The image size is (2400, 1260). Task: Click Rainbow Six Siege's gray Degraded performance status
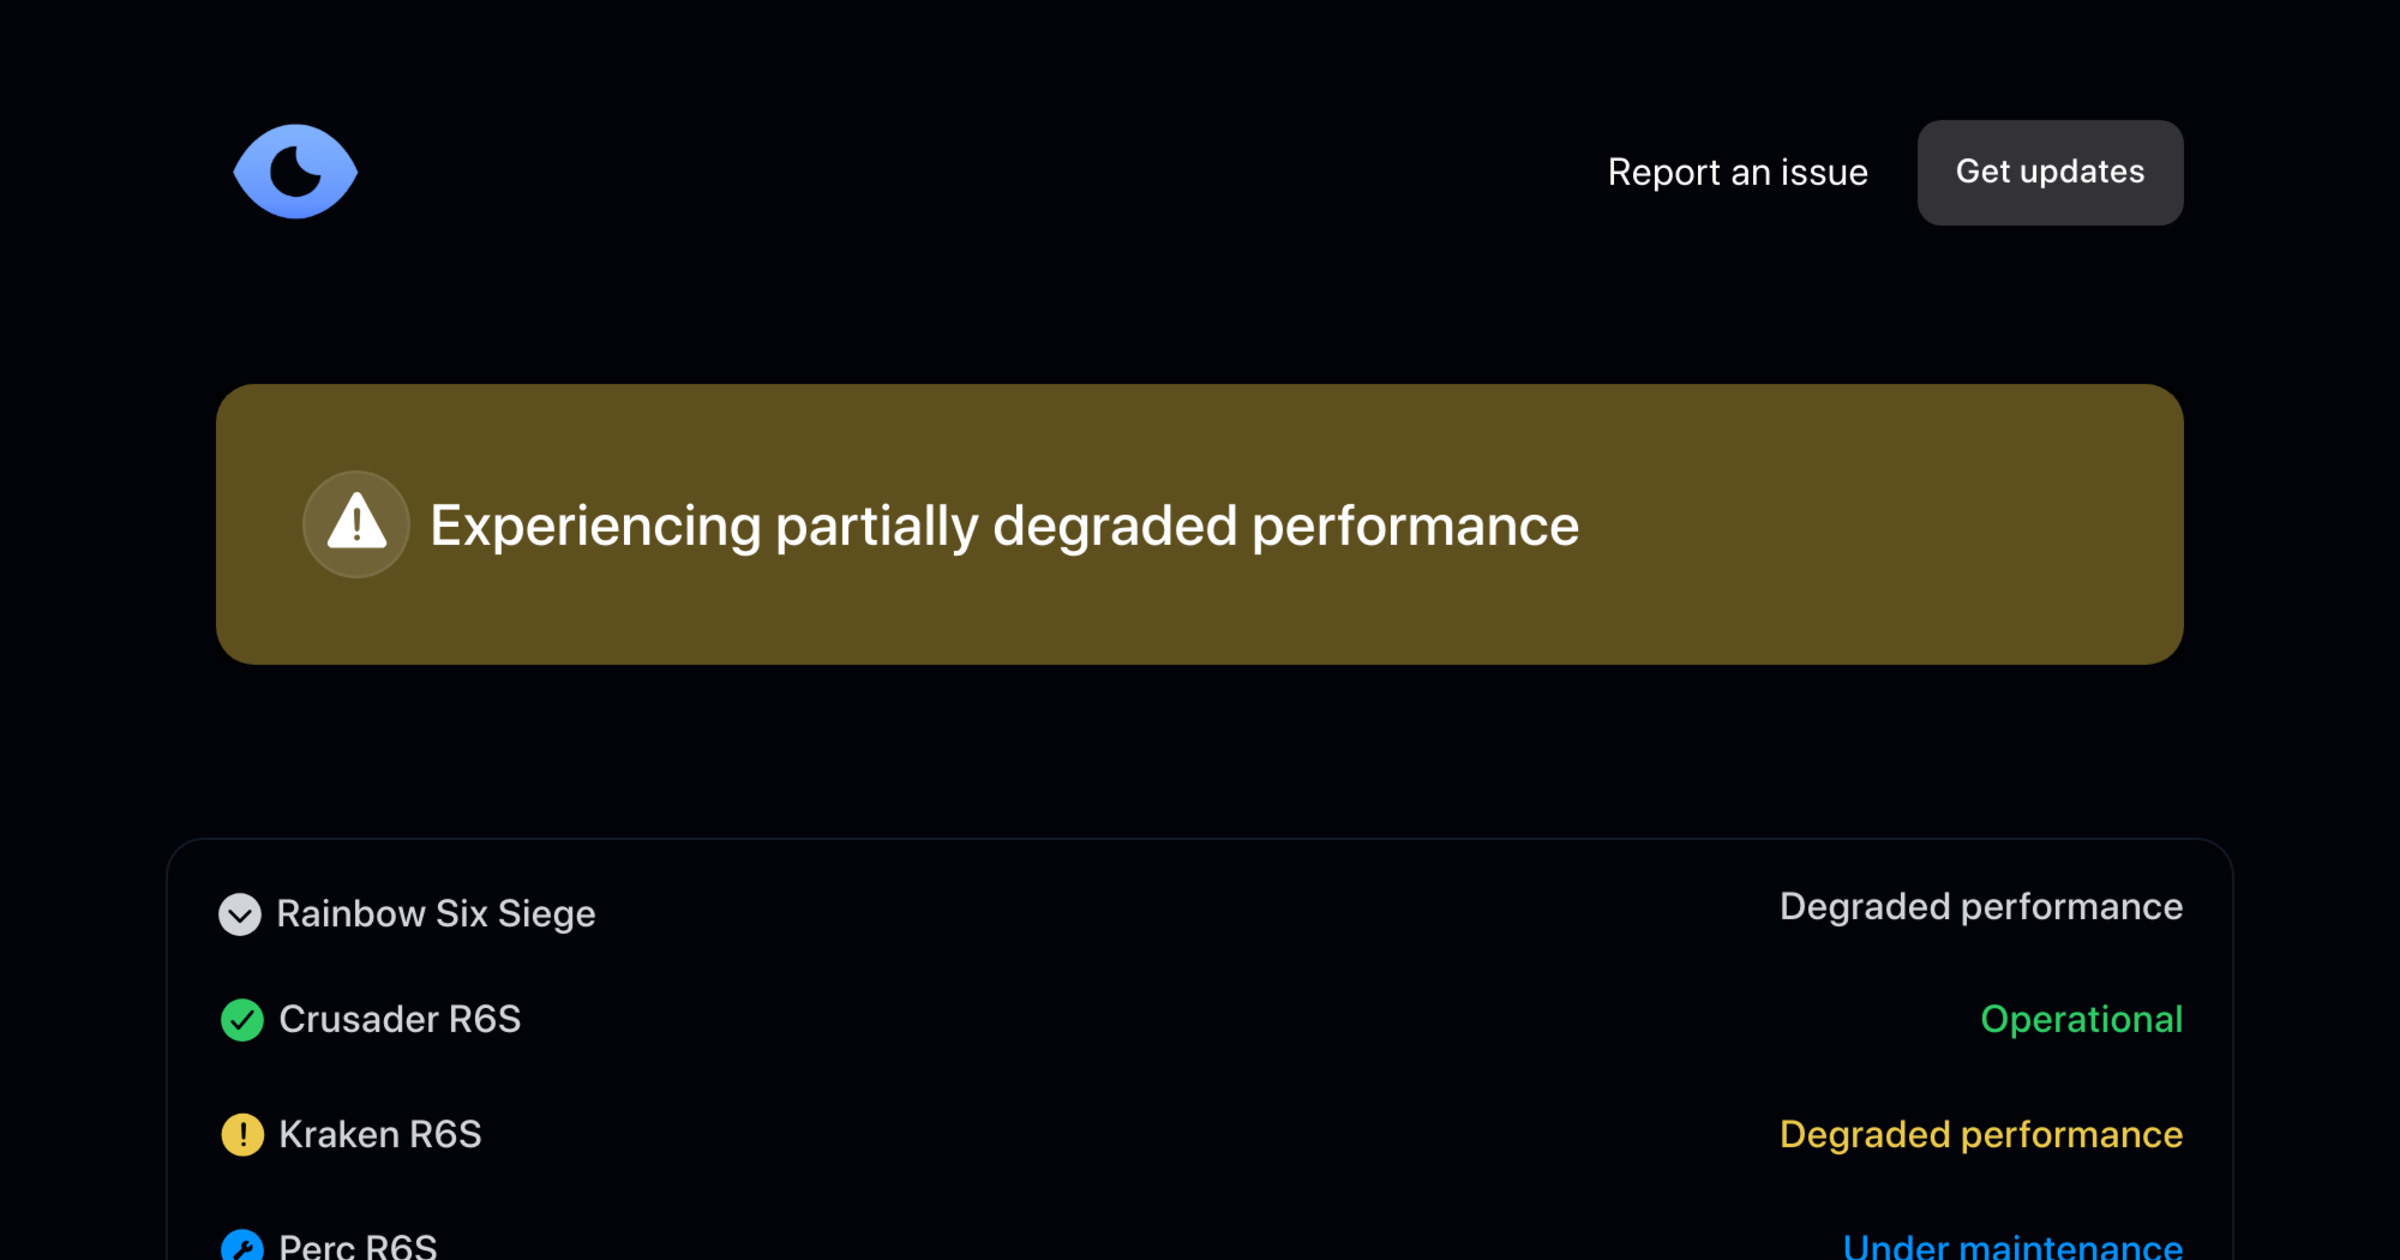(1980, 907)
